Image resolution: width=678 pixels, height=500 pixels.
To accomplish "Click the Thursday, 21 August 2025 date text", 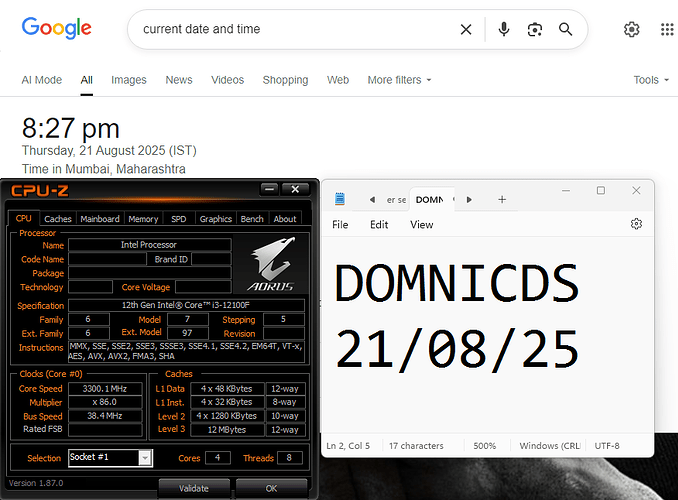I will pos(109,151).
